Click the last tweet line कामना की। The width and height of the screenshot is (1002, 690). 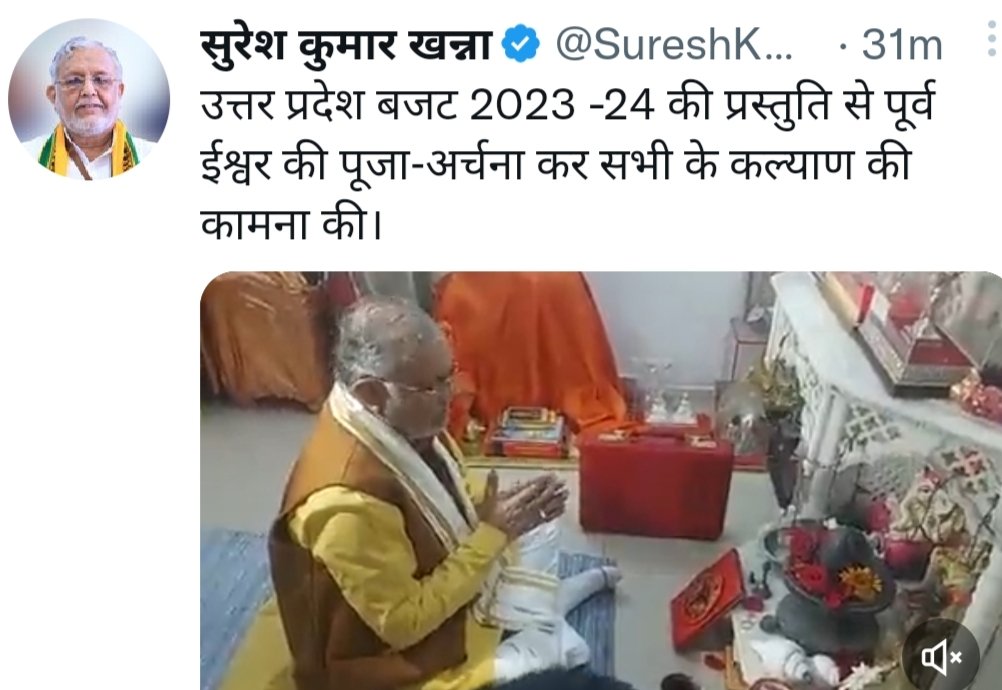point(291,224)
